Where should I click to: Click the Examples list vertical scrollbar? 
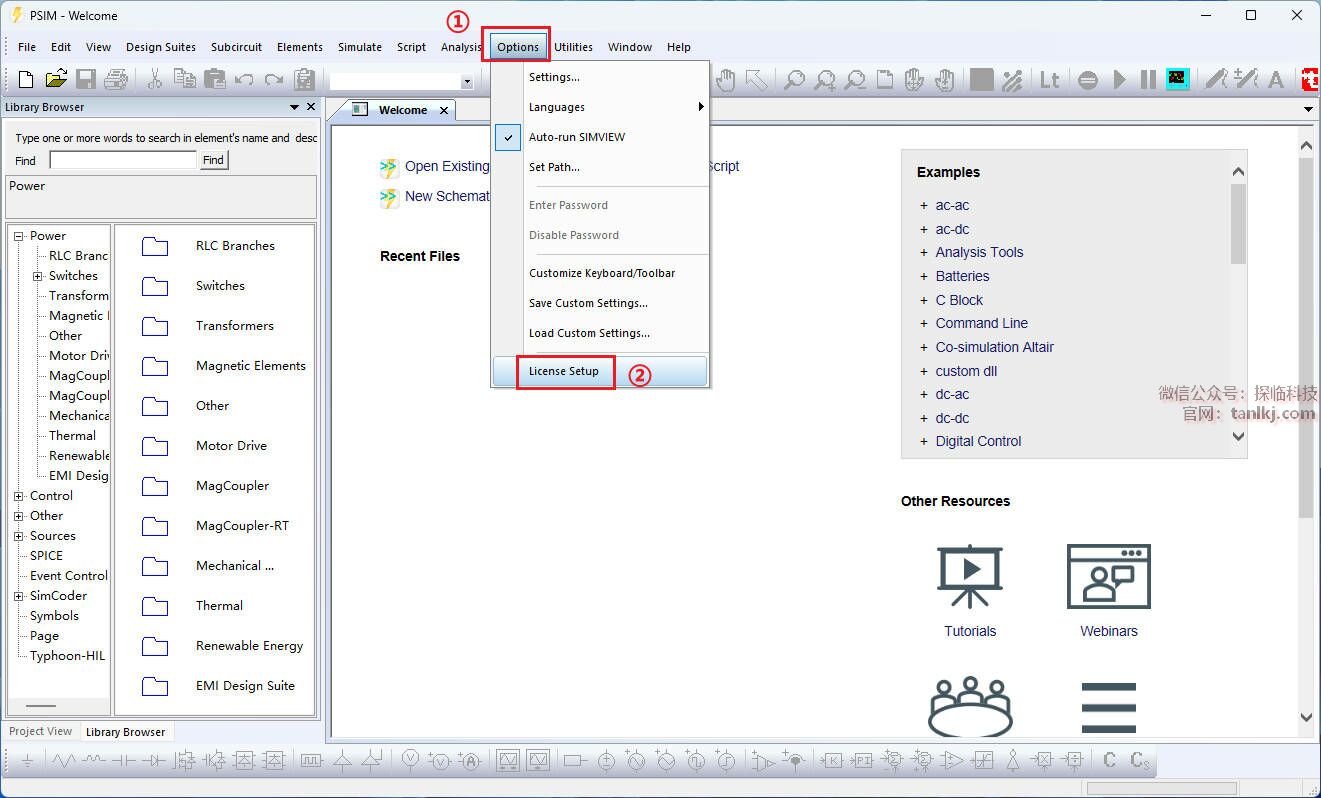point(1238,305)
